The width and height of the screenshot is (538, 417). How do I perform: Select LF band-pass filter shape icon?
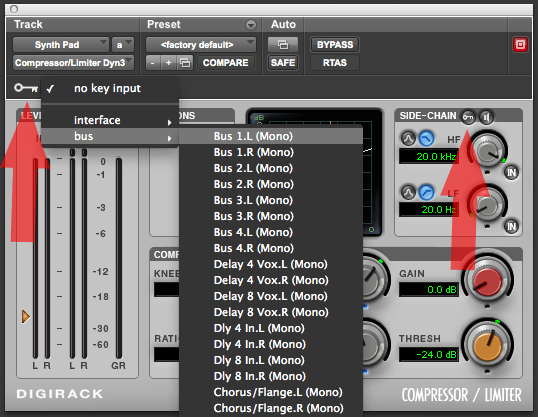pyautogui.click(x=408, y=193)
